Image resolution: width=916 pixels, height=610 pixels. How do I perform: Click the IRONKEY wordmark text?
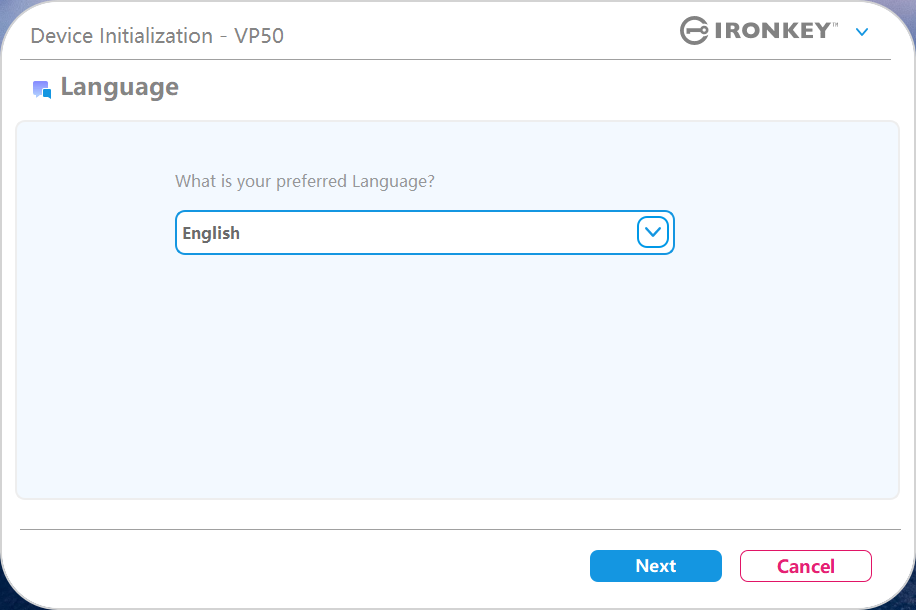(772, 31)
